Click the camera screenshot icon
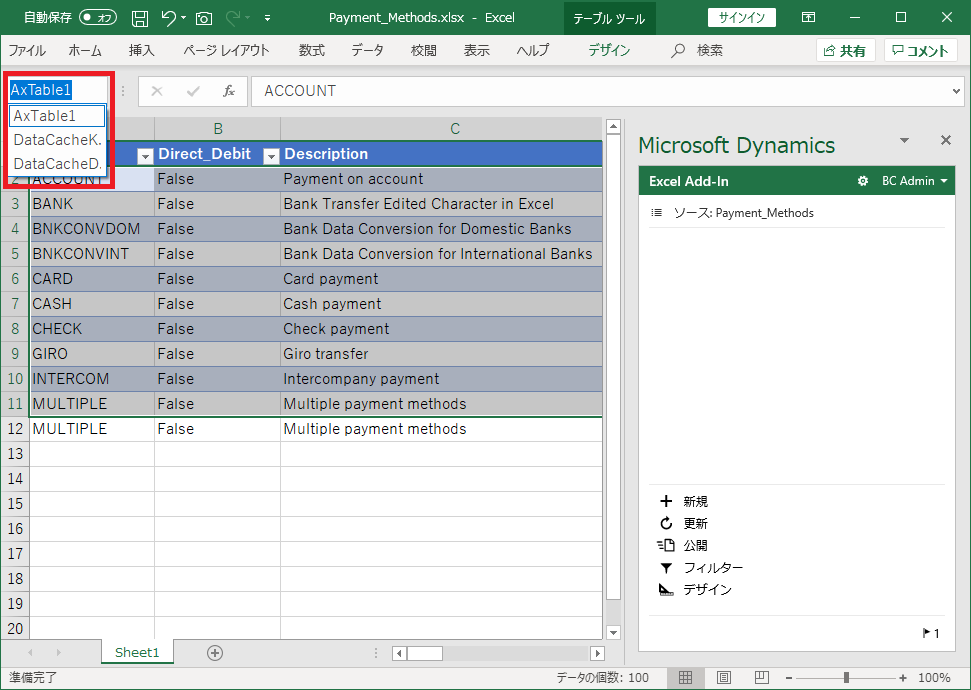The image size is (971, 690). click(x=204, y=19)
